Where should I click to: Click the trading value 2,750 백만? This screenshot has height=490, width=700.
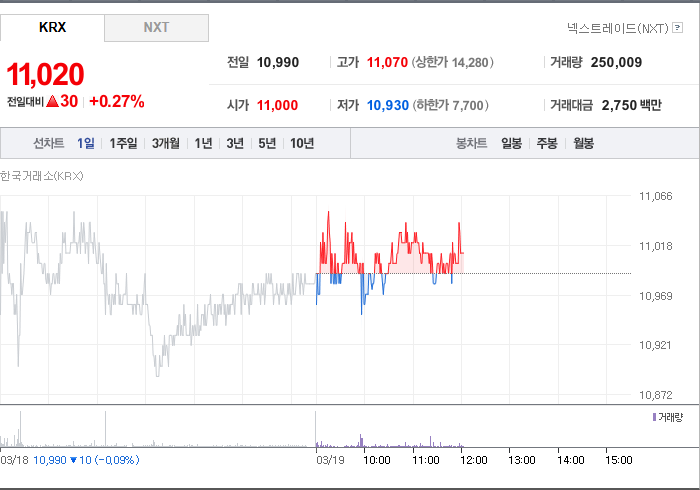pyautogui.click(x=632, y=105)
